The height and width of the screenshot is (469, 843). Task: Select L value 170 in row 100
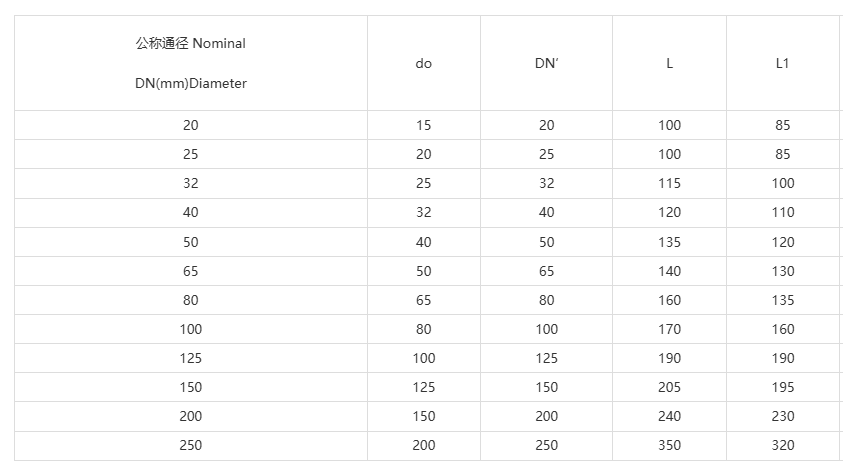669,329
